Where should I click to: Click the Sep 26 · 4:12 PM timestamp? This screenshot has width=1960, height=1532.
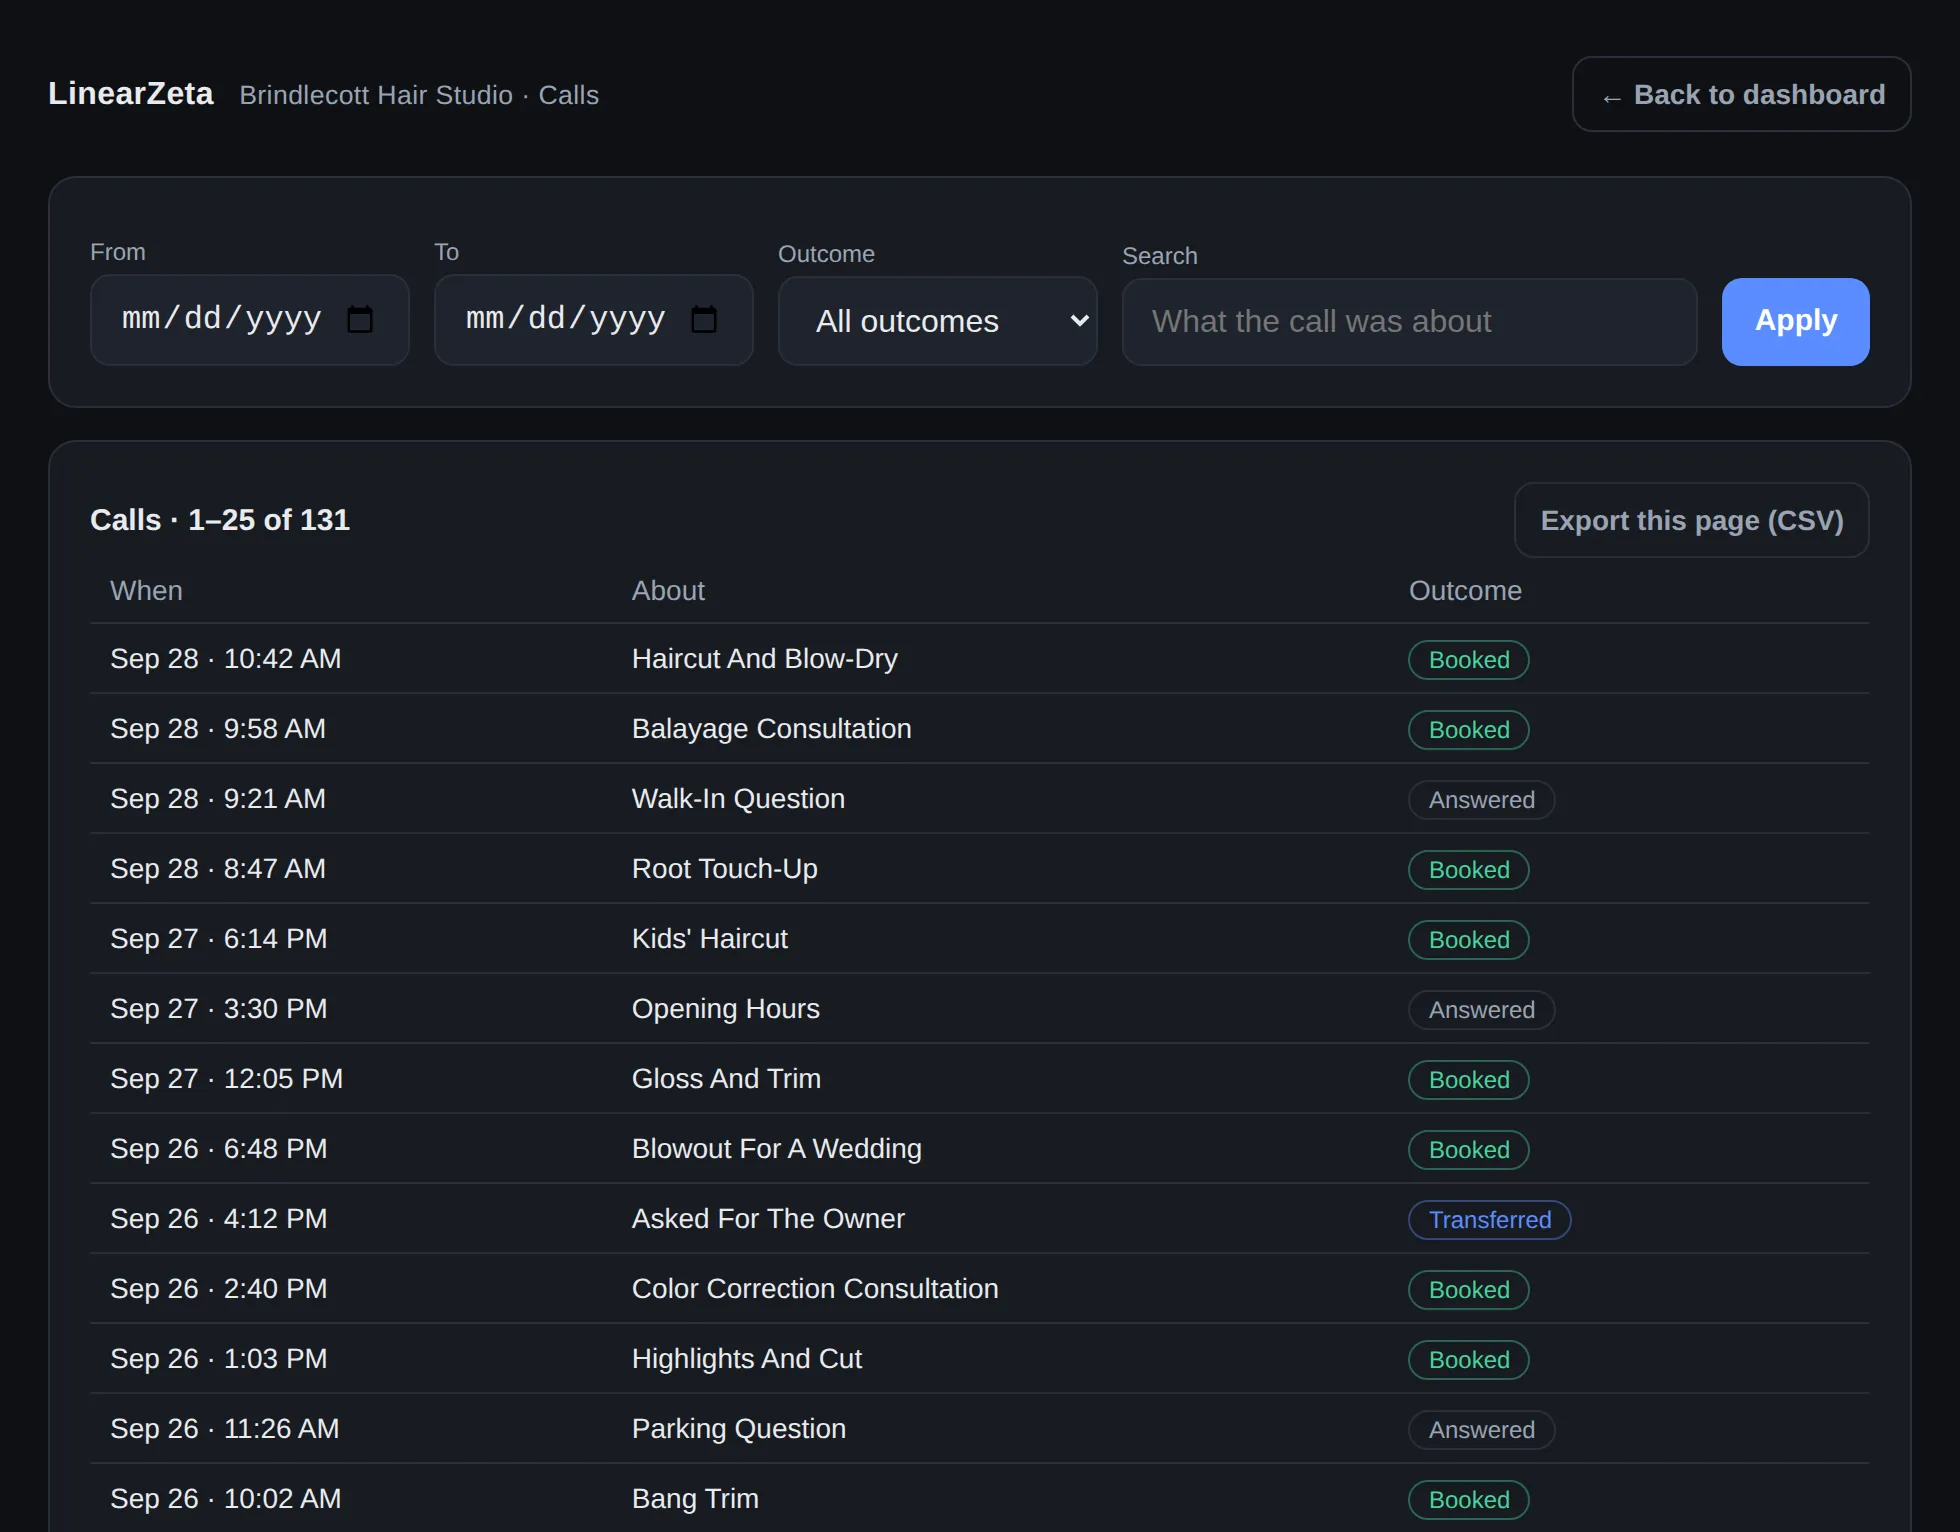(219, 1219)
